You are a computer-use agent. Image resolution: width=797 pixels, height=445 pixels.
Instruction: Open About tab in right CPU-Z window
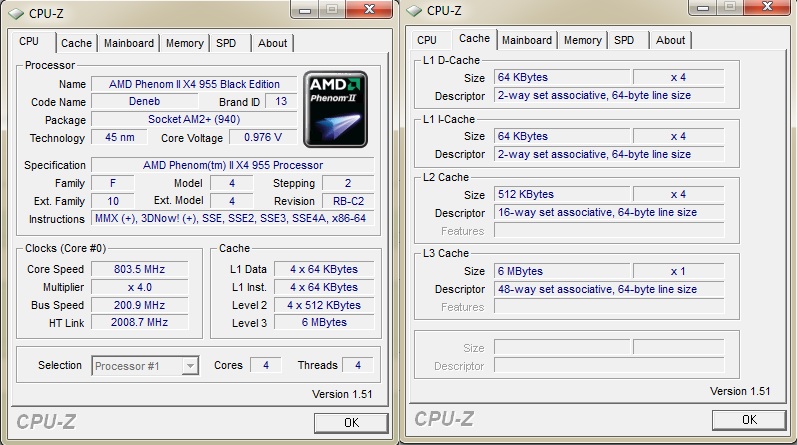670,40
